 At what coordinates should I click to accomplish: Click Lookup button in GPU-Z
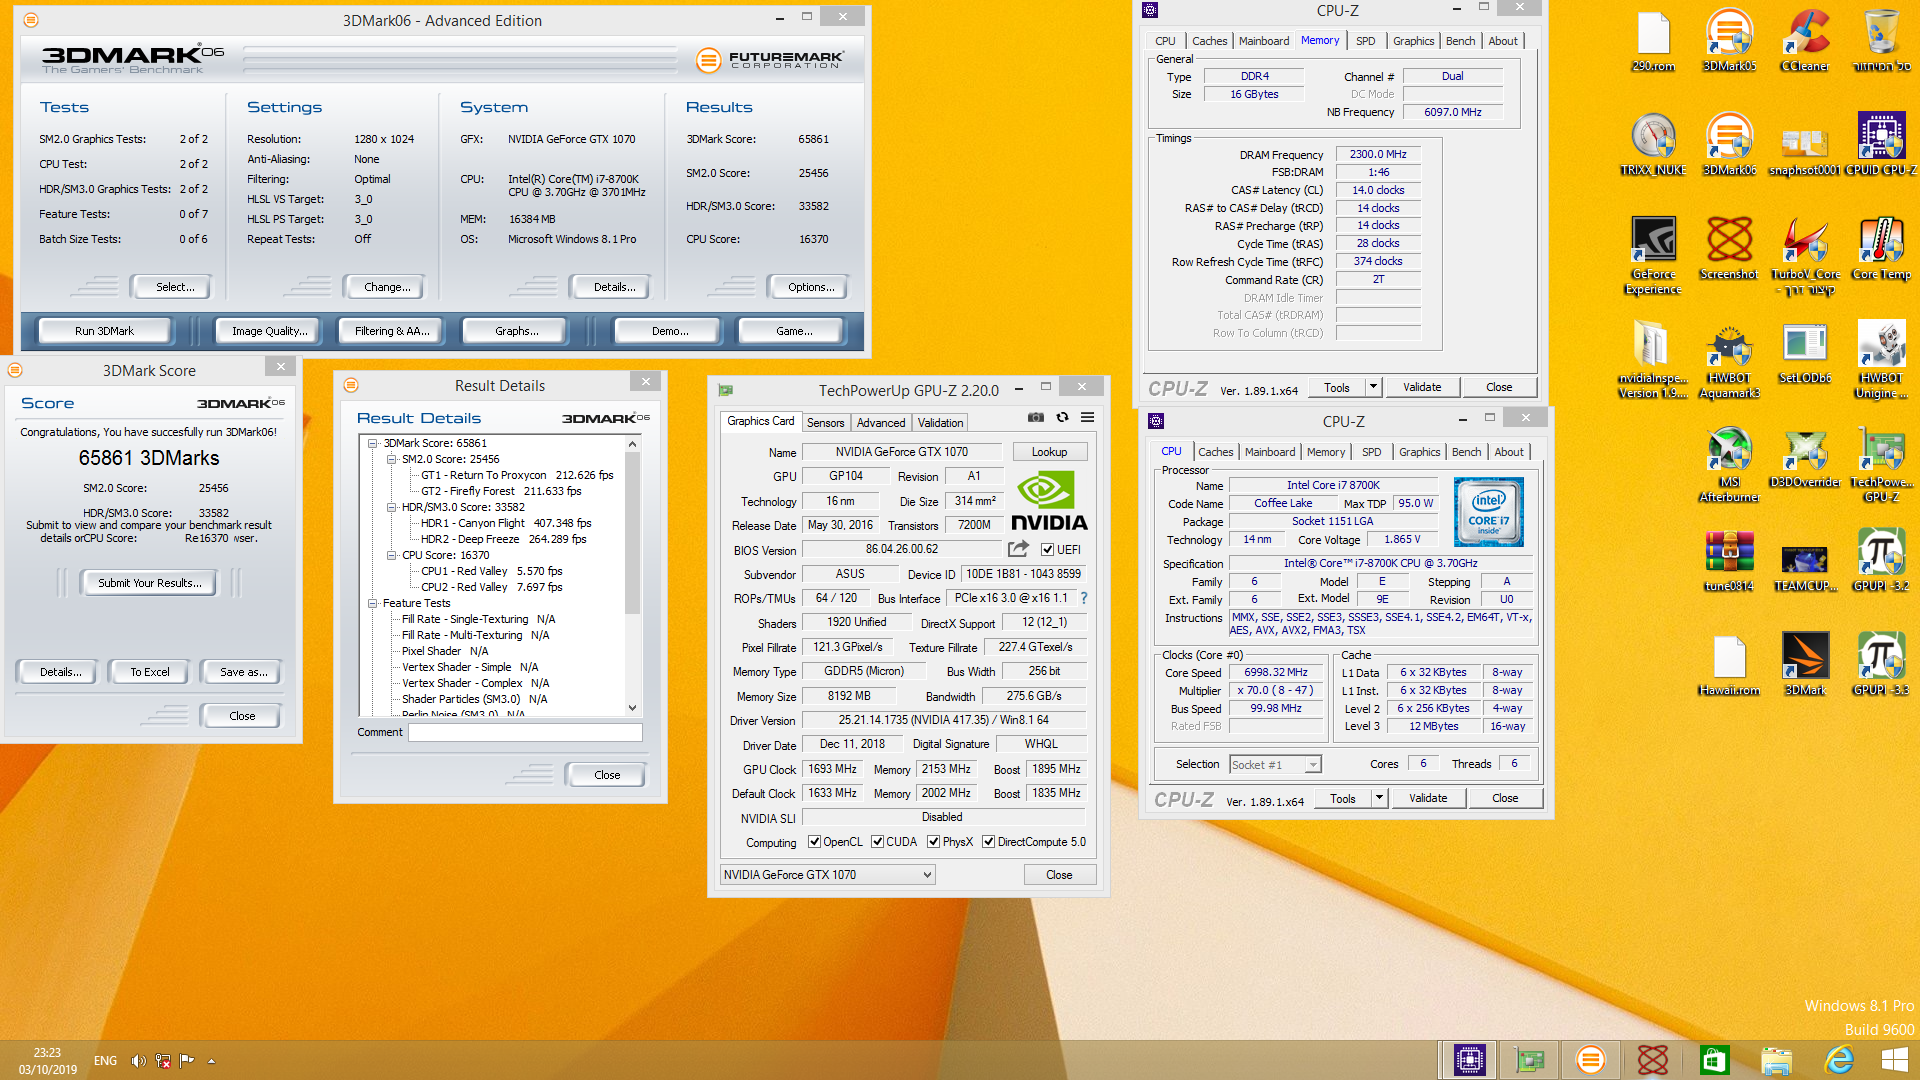pos(1049,452)
